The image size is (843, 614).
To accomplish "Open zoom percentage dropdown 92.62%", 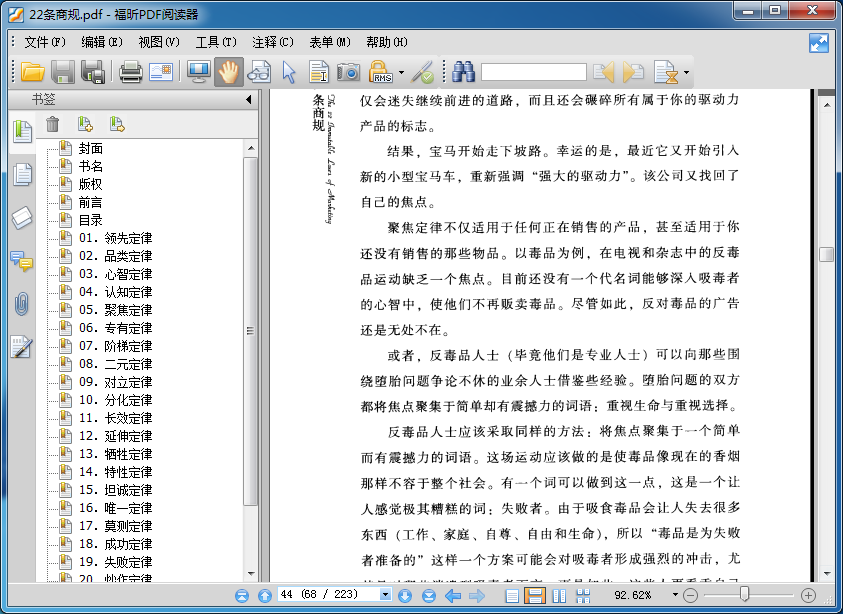I will pyautogui.click(x=675, y=595).
